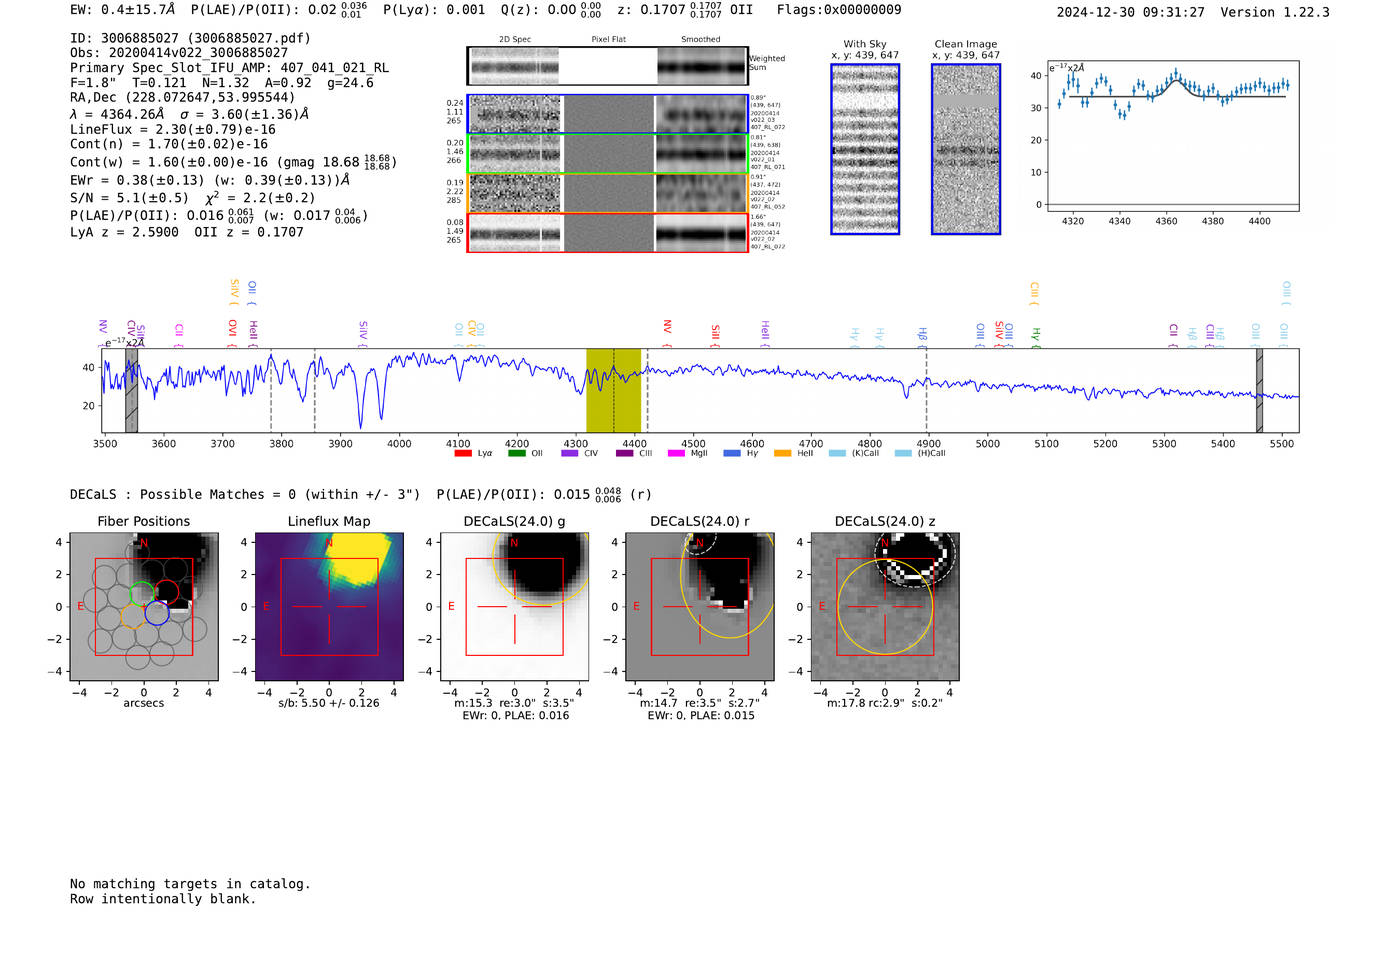Image resolution: width=1400 pixels, height=953 pixels.
Task: Click the '2D Spec' column header
Action: (515, 39)
